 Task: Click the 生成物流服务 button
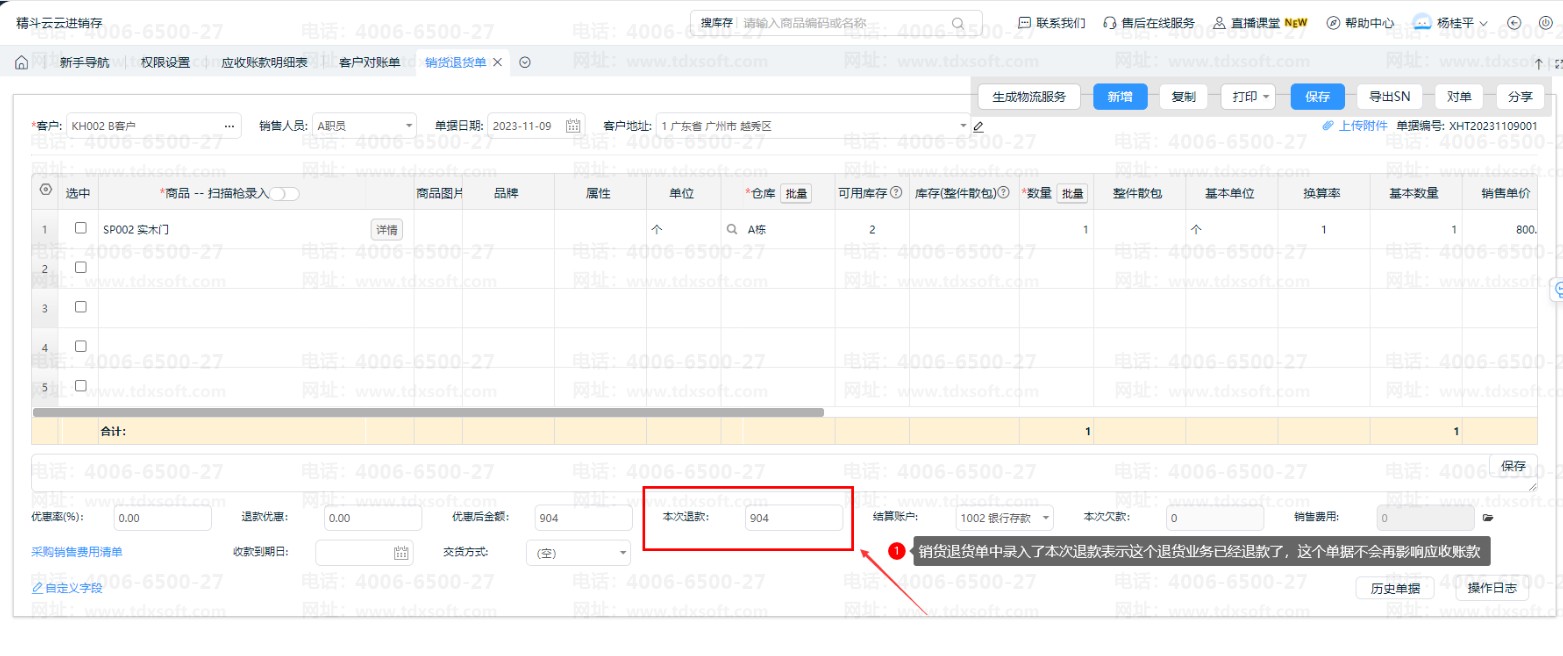point(1029,97)
